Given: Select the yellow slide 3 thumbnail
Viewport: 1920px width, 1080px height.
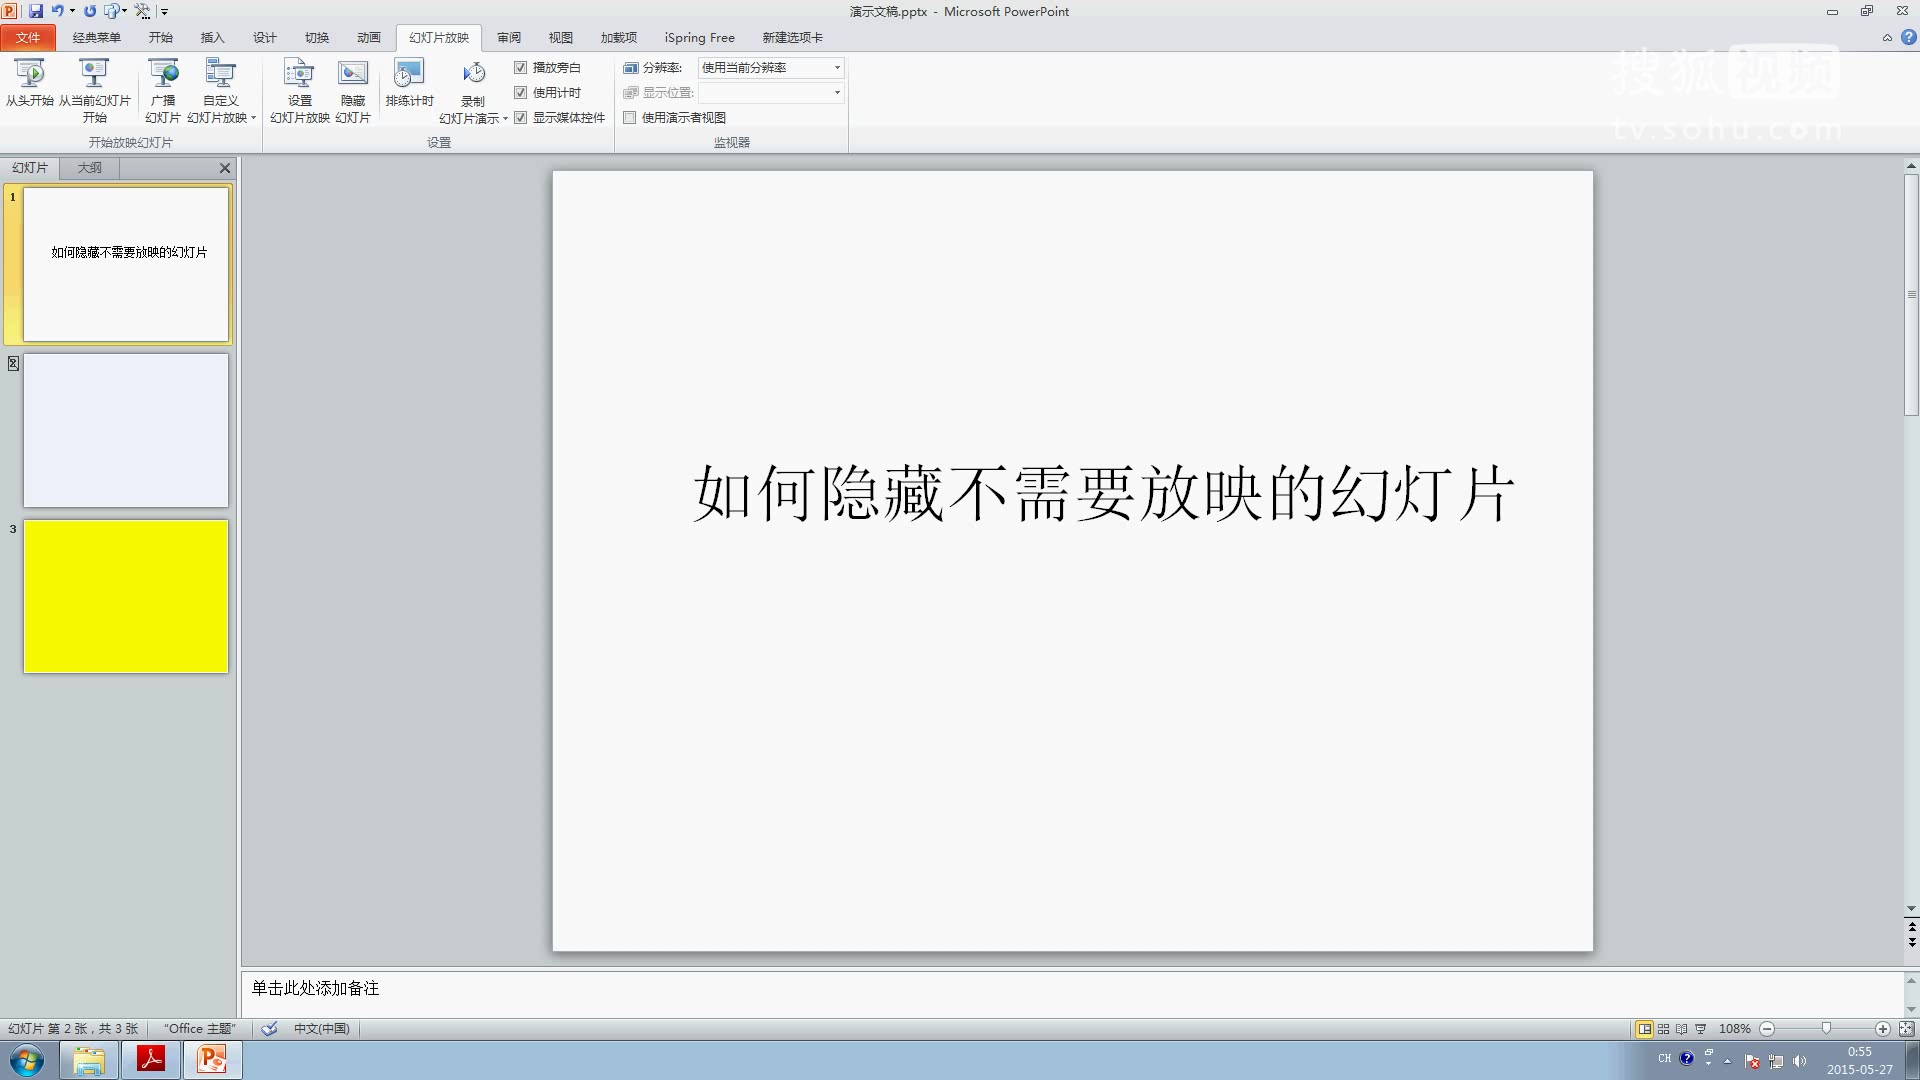Looking at the screenshot, I should (x=125, y=596).
